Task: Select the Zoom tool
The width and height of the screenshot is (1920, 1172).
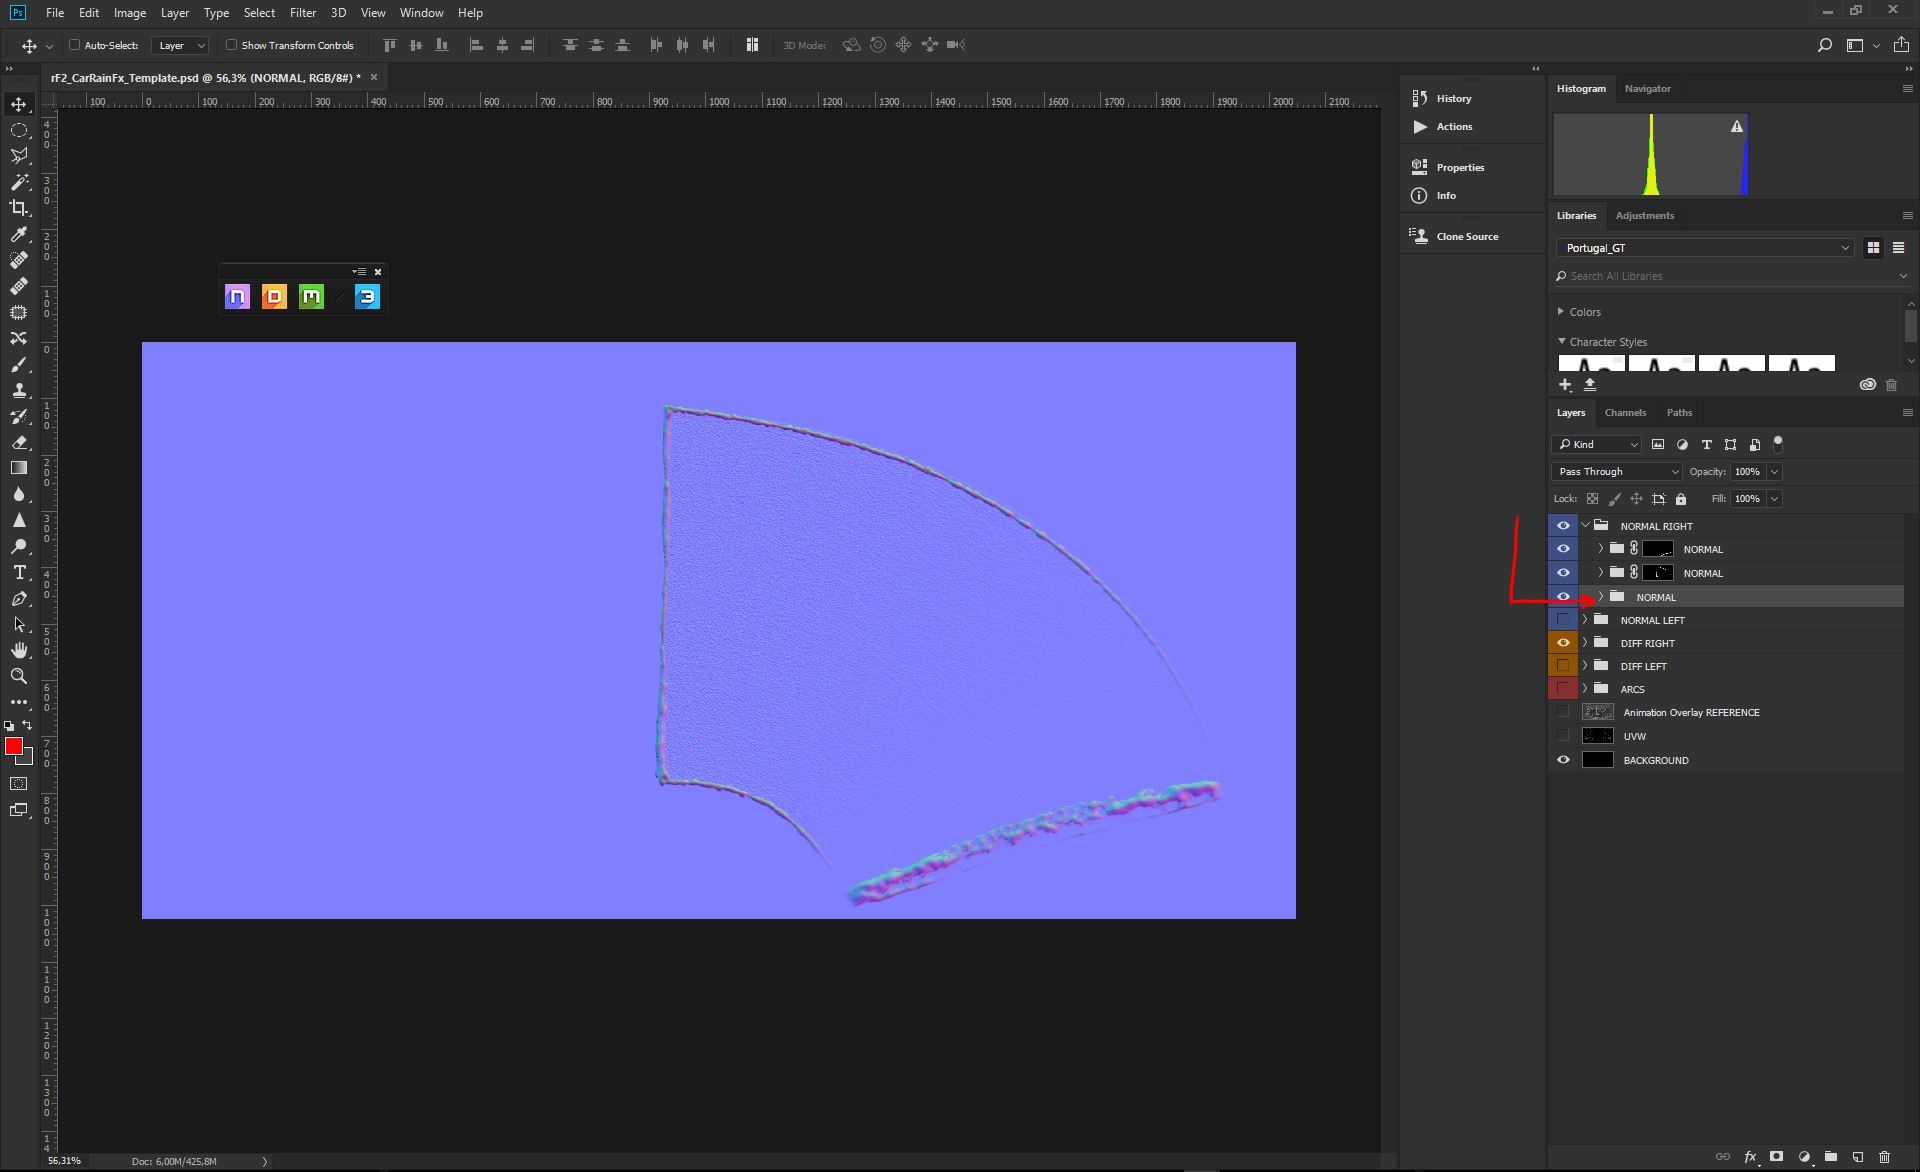Action: pos(19,676)
